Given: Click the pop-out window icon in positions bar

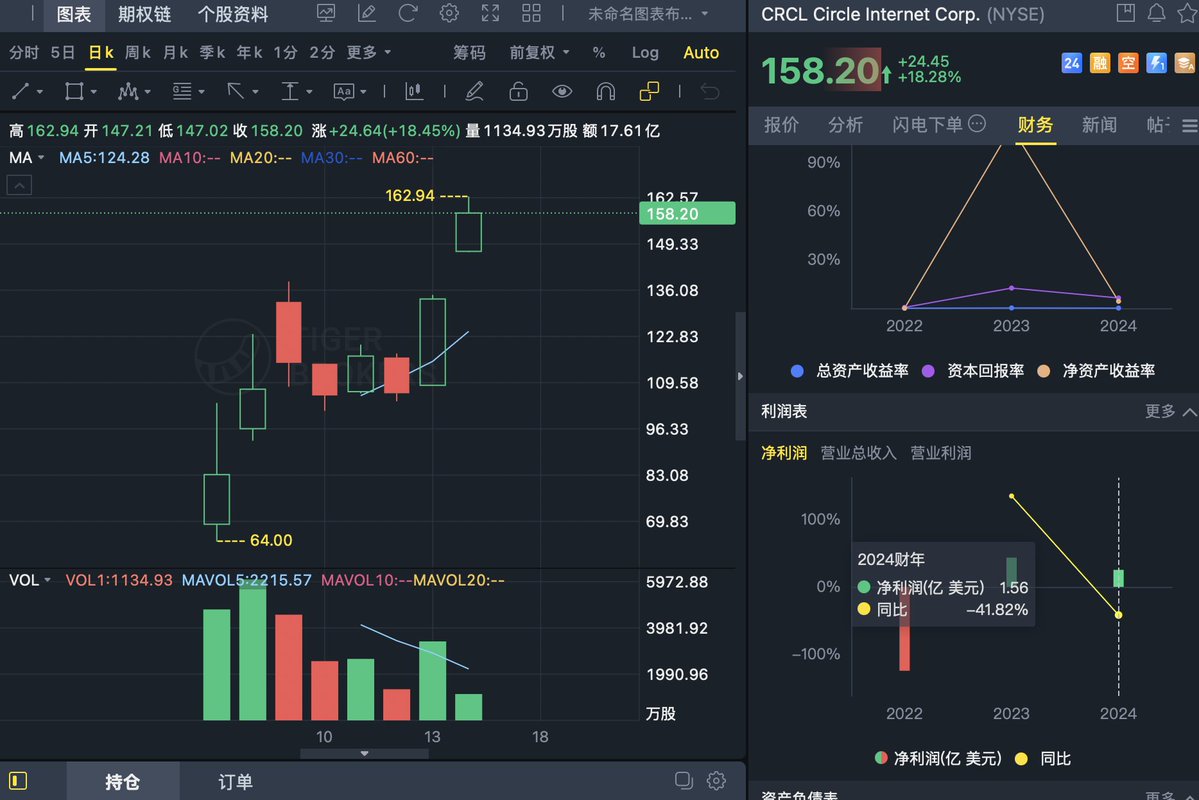Looking at the screenshot, I should (684, 780).
